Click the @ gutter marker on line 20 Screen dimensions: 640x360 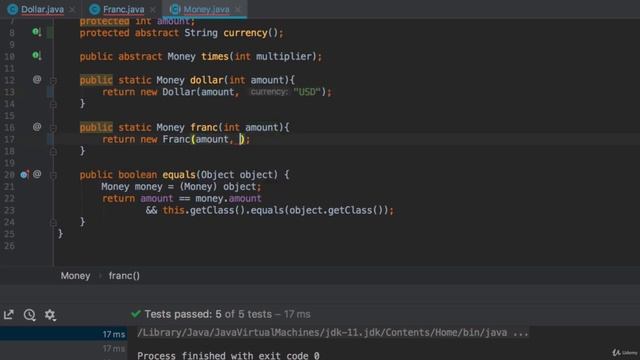tap(37, 174)
